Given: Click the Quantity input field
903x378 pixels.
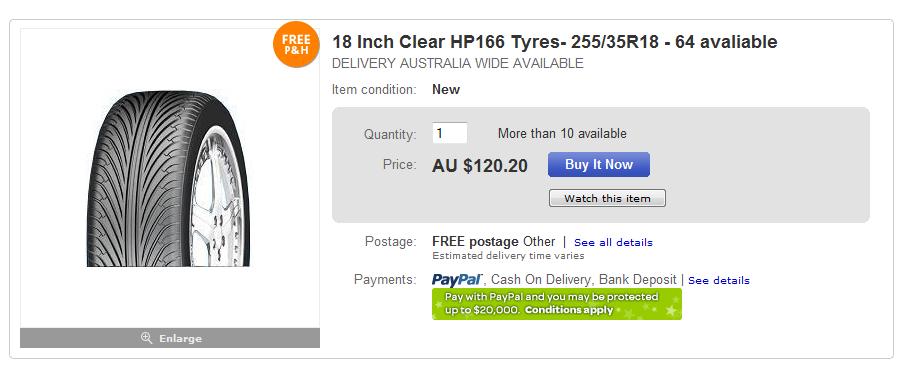Looking at the screenshot, I should click(x=449, y=133).
